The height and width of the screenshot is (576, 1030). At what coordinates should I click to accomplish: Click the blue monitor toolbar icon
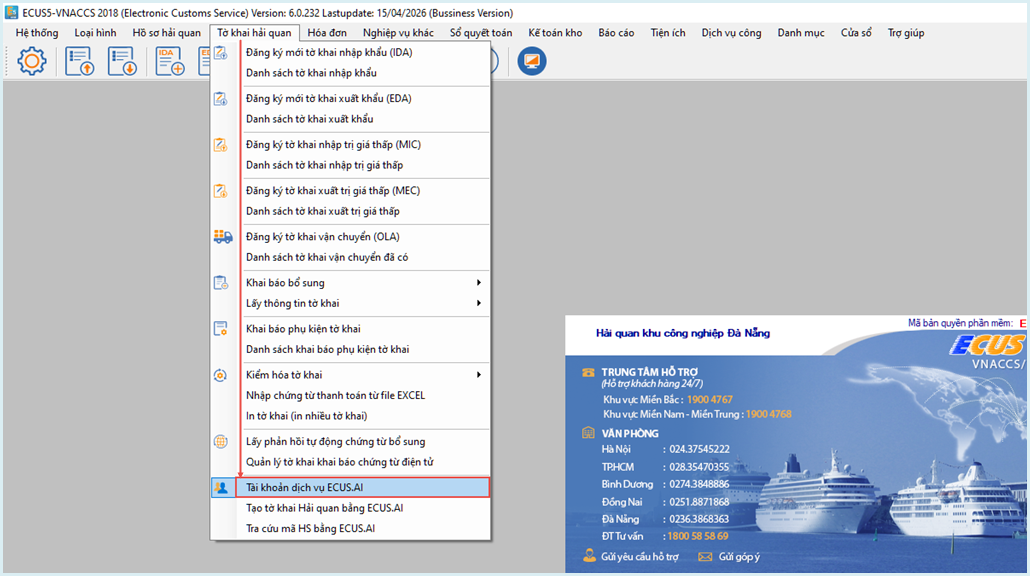tap(532, 61)
